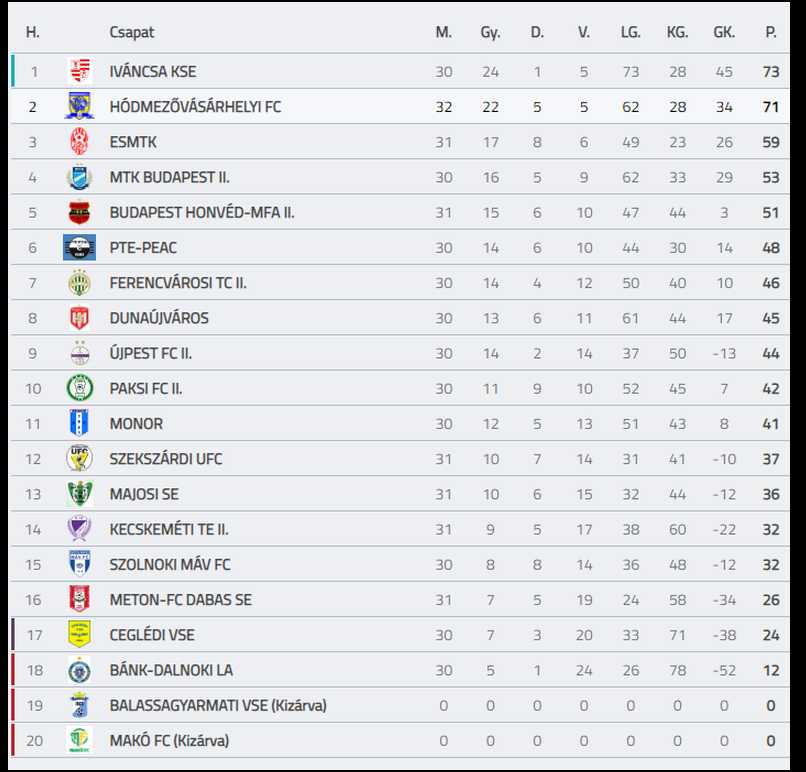Select the Kecskeméti TE II. team name
The width and height of the screenshot is (806, 772).
[x=169, y=529]
